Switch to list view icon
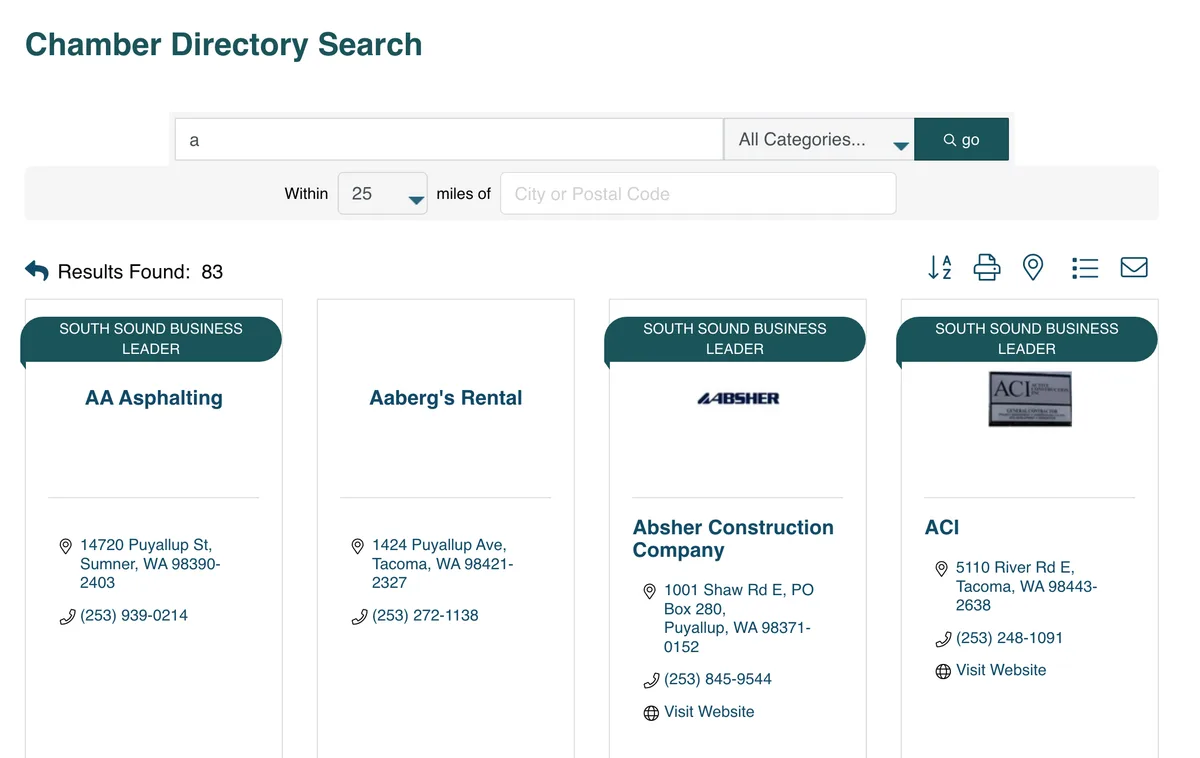This screenshot has width=1200, height=758. tap(1085, 268)
